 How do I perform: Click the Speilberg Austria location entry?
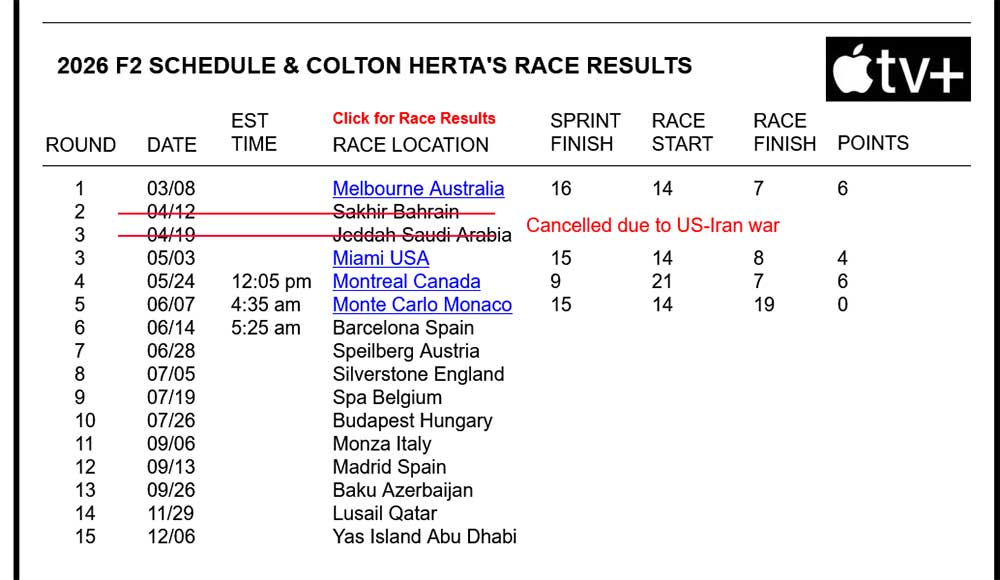pyautogui.click(x=406, y=351)
